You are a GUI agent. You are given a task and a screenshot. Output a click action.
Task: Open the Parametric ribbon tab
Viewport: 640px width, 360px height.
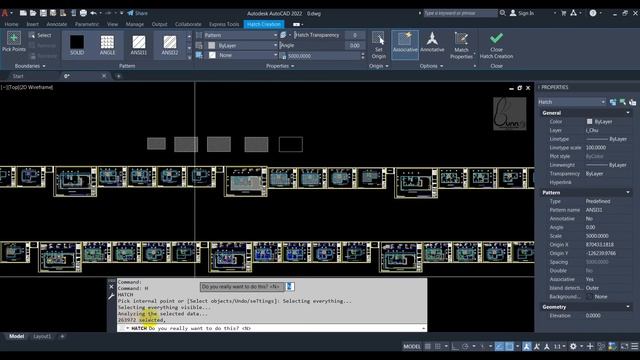tap(87, 24)
